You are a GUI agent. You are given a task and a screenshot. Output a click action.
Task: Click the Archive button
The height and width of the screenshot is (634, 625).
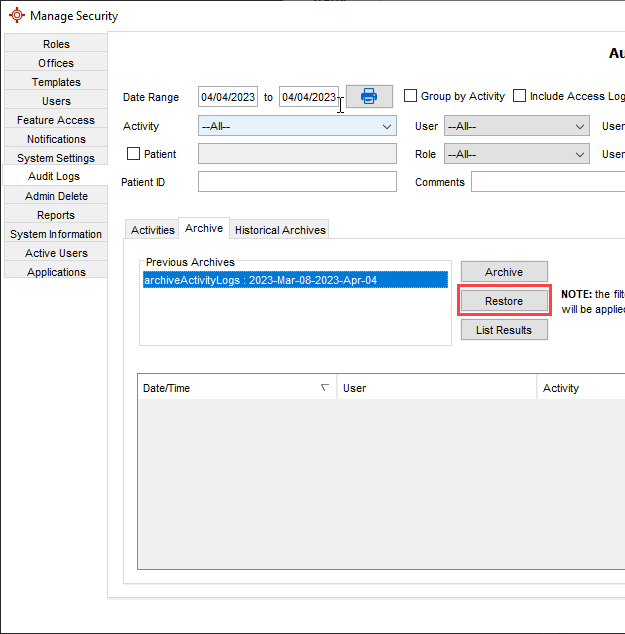[x=504, y=272]
